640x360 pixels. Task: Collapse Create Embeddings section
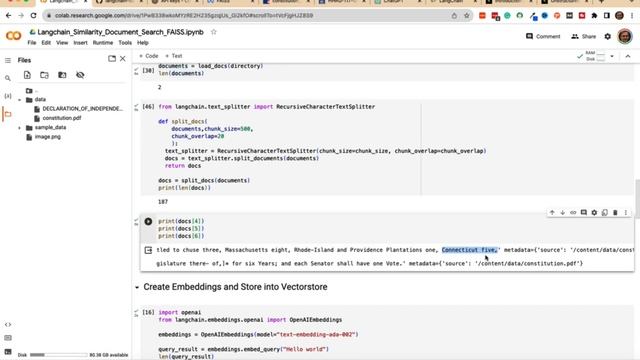tap(137, 287)
